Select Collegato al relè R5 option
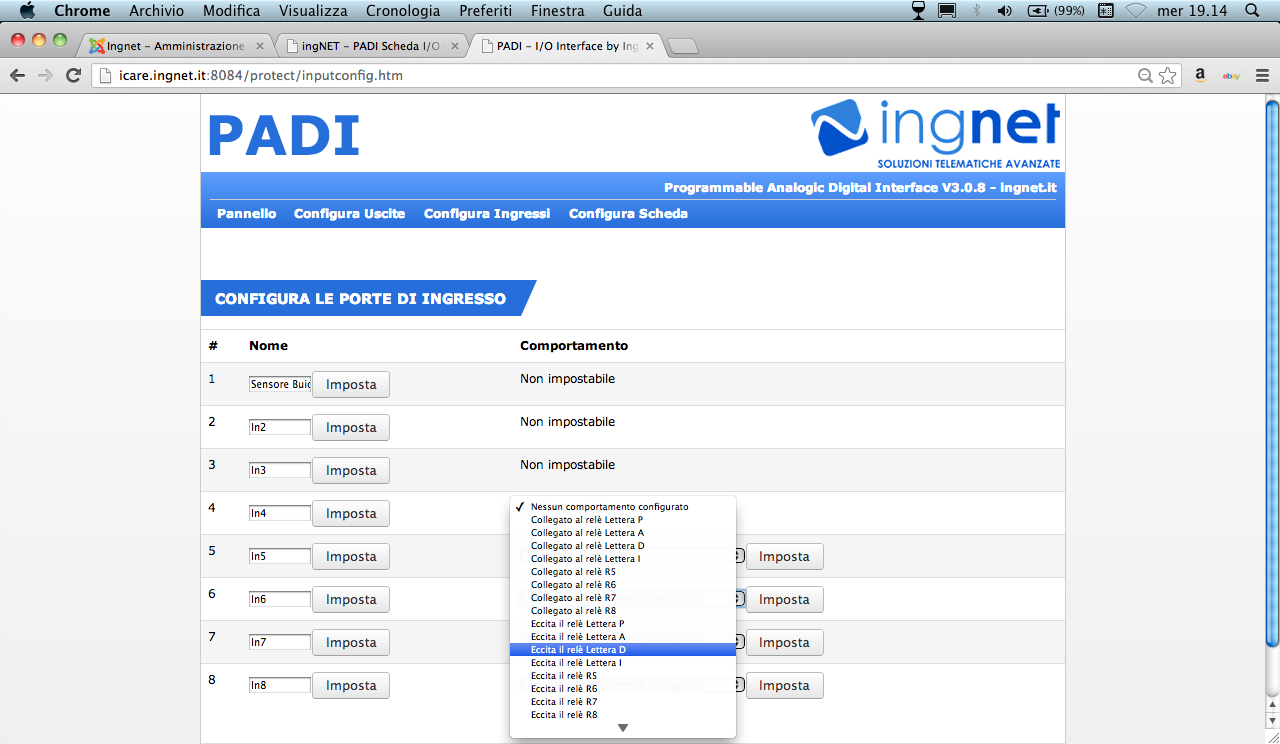 coord(623,572)
